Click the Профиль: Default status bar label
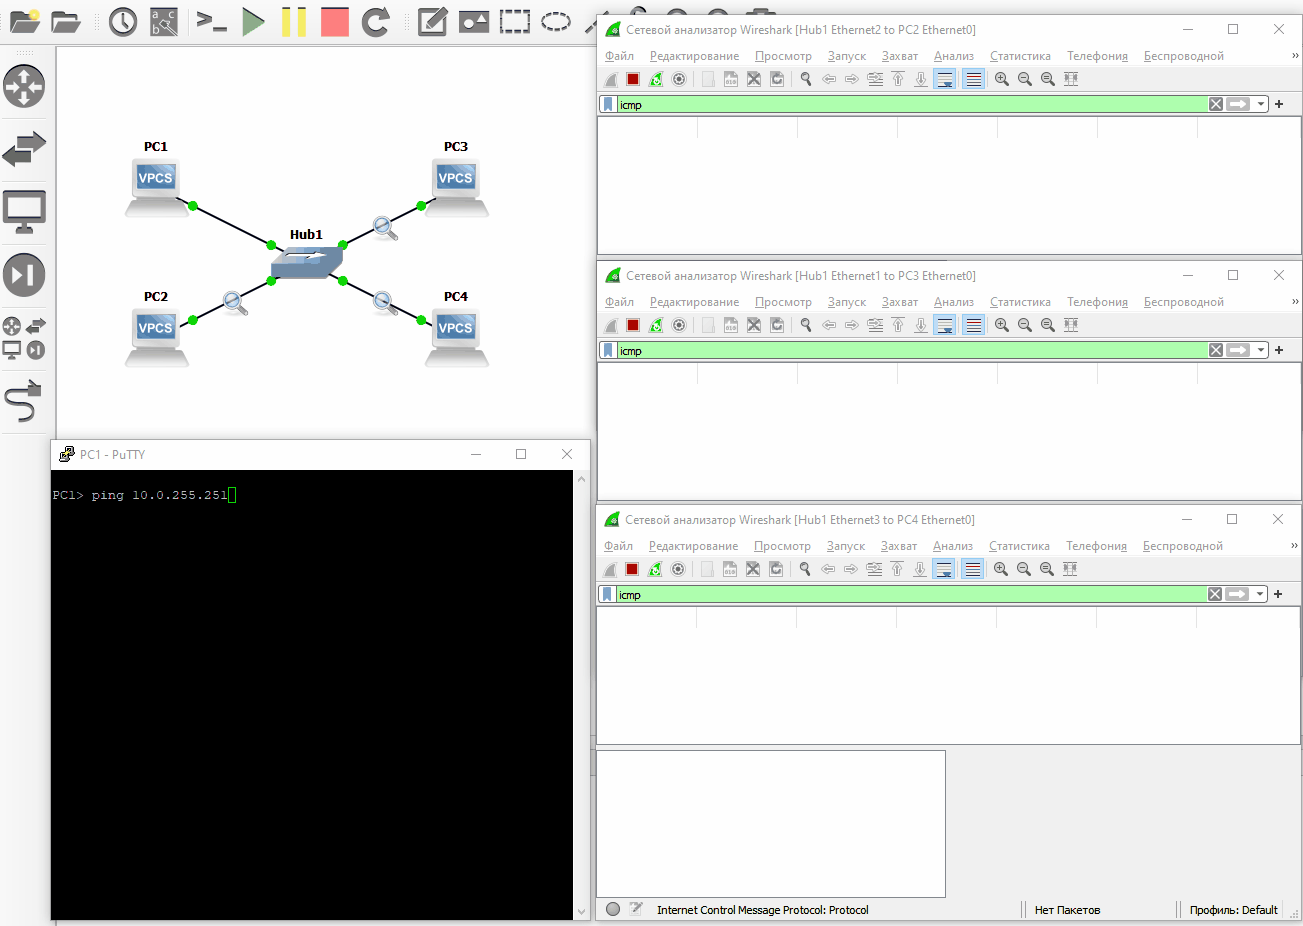 [1233, 910]
